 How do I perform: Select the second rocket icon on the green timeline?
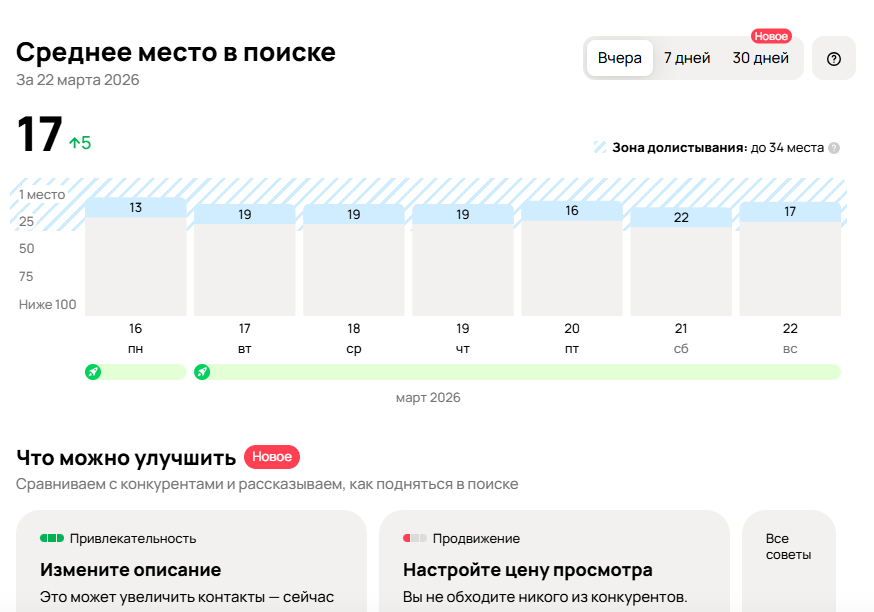(200, 370)
